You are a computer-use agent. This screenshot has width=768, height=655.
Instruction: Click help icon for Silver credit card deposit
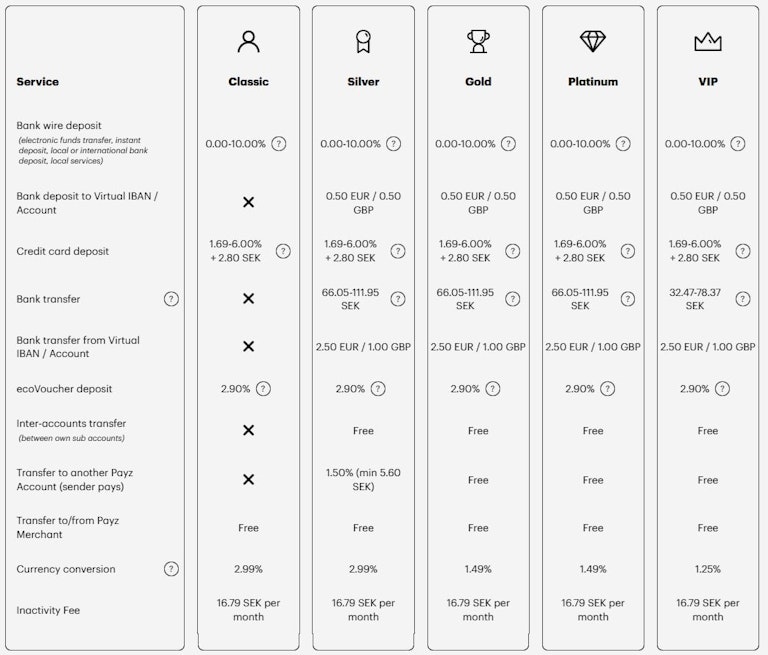coord(398,251)
